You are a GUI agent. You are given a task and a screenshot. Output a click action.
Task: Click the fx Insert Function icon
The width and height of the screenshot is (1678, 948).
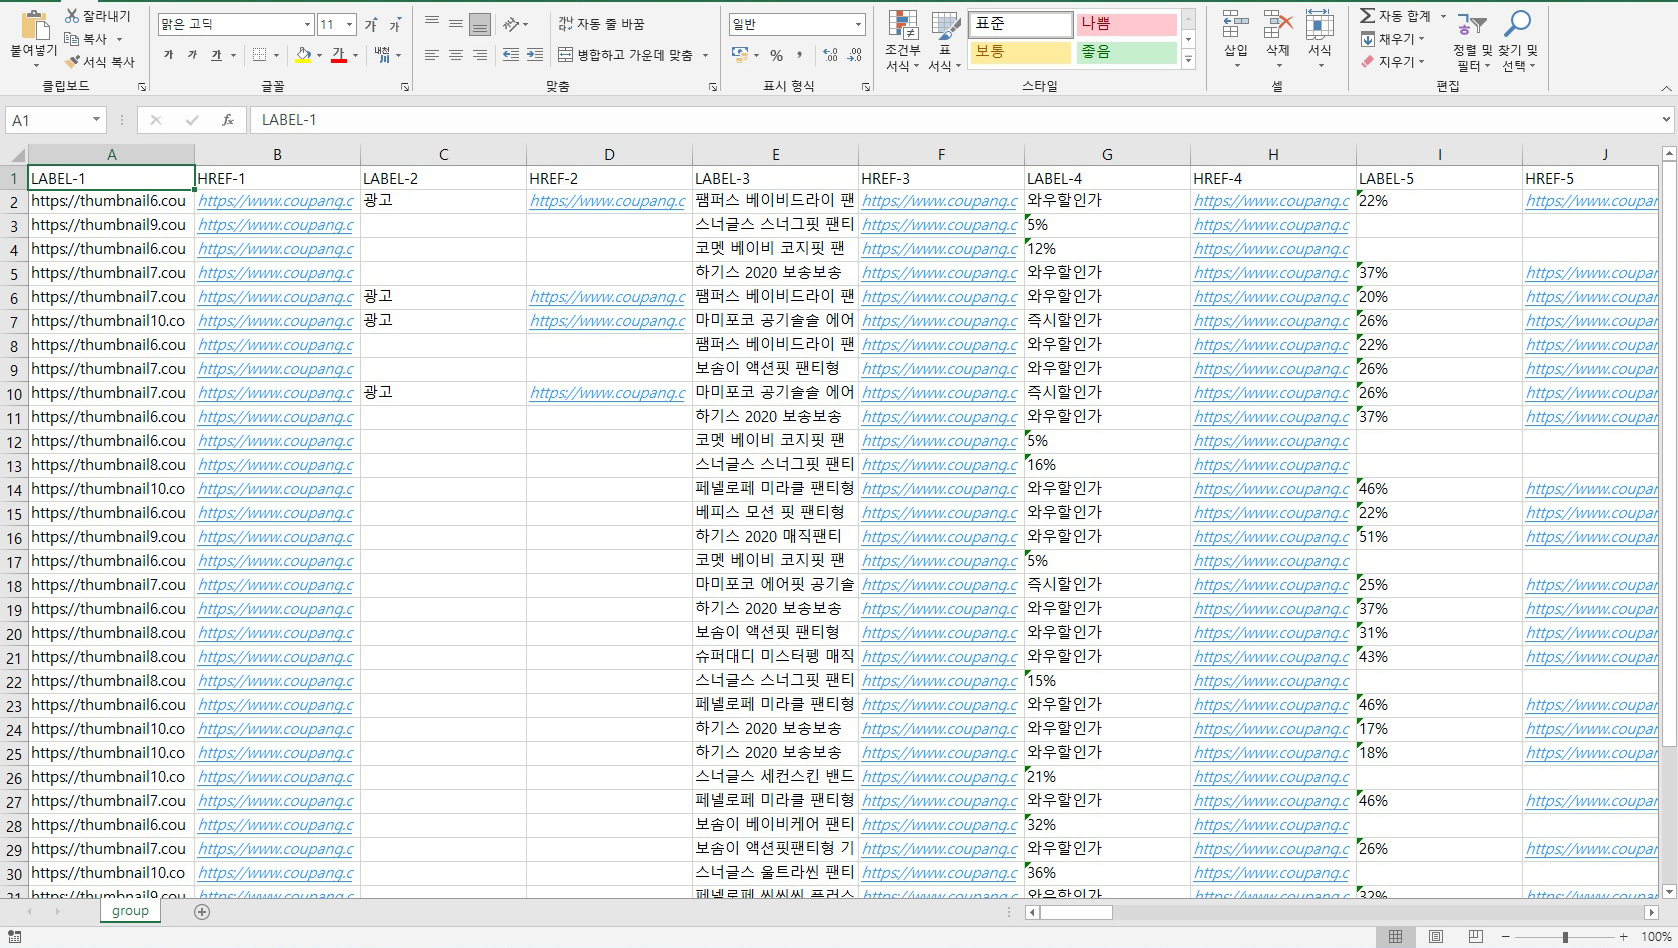(x=228, y=120)
